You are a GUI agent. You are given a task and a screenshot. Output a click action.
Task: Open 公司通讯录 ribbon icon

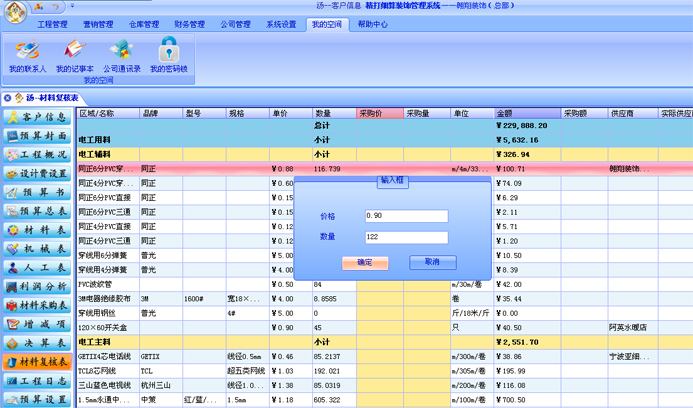122,57
